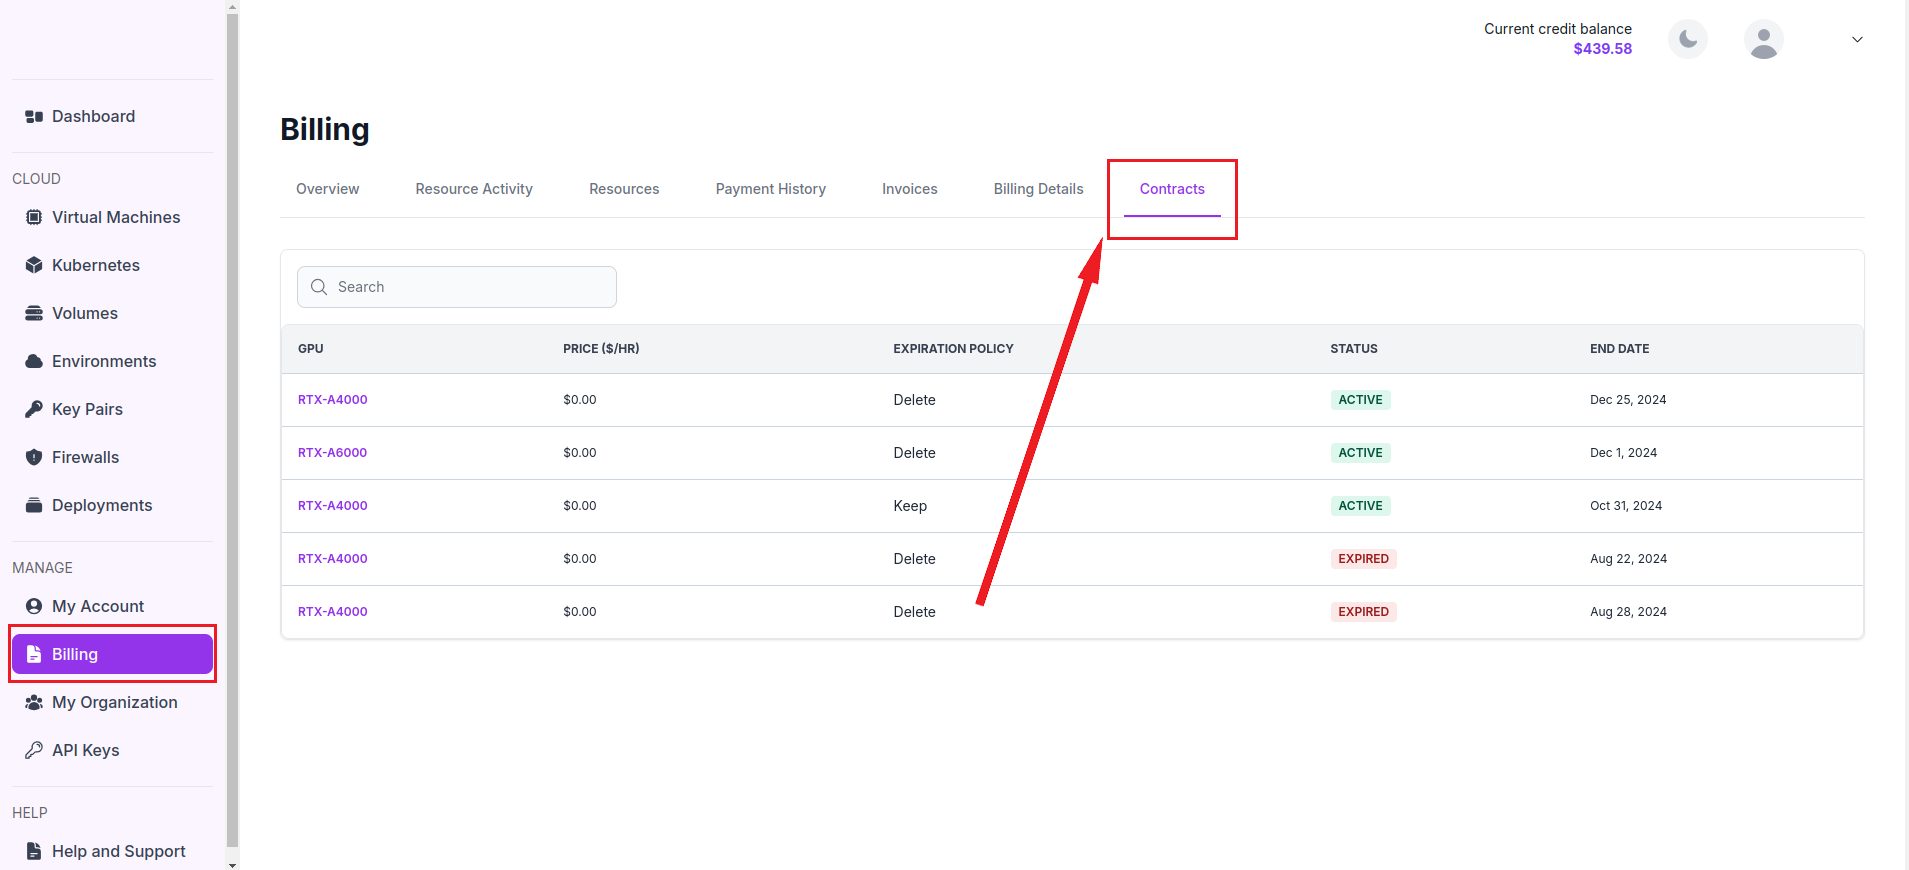Image resolution: width=1909 pixels, height=870 pixels.
Task: Click the Environments cloud icon
Action: [34, 362]
